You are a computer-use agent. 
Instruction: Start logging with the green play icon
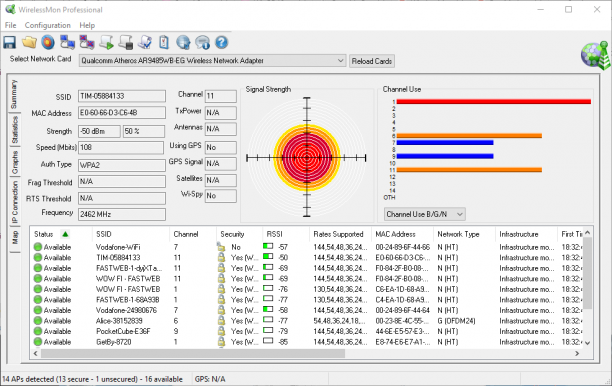[106, 42]
